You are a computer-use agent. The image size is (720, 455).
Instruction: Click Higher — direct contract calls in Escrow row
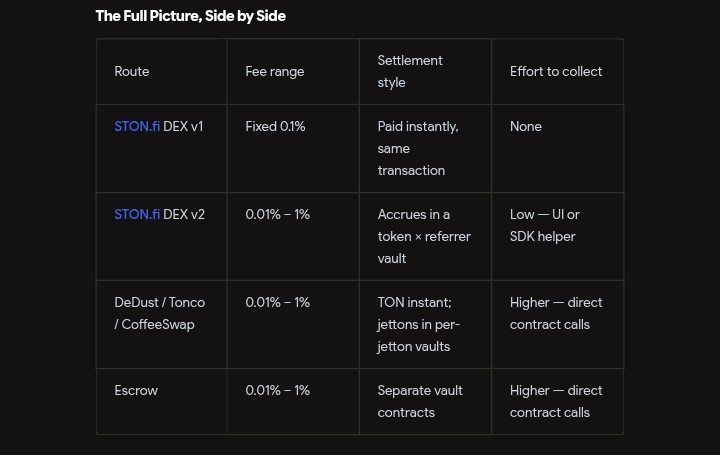coord(556,402)
